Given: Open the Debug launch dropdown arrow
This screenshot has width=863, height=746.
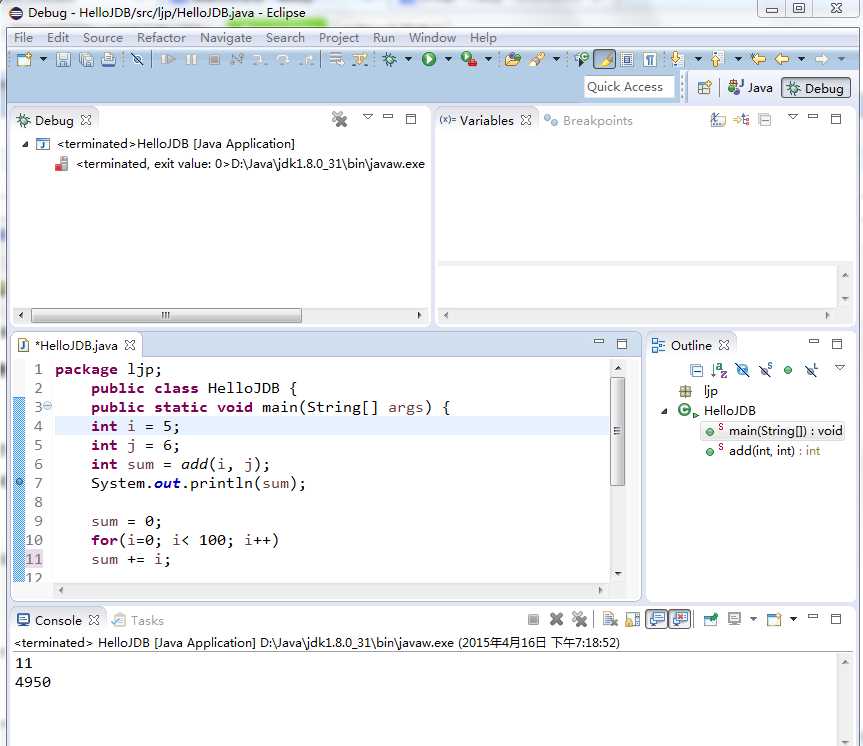Looking at the screenshot, I should pos(408,59).
